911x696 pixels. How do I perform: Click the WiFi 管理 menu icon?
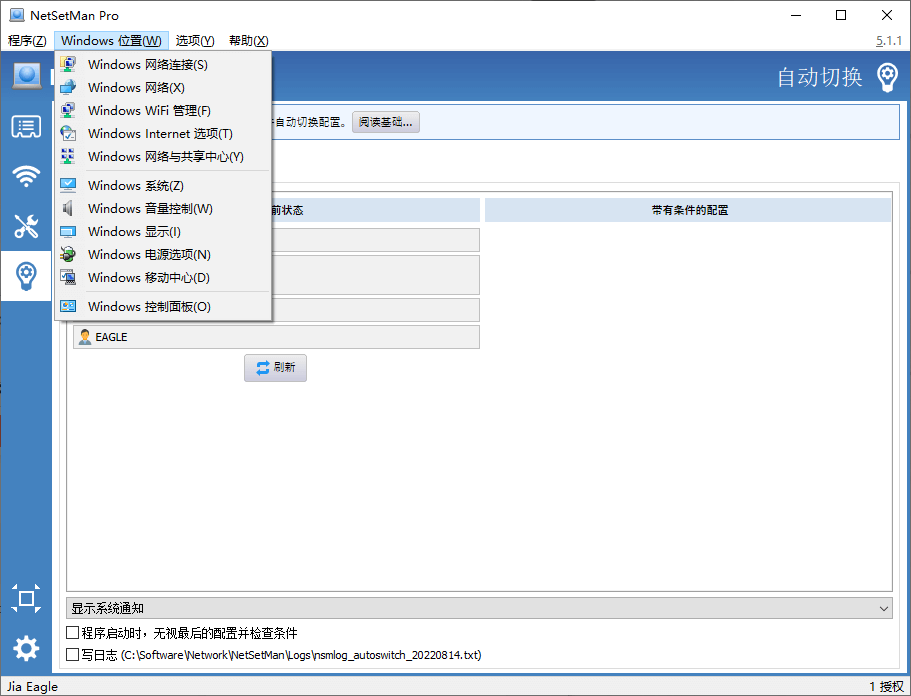pos(68,110)
